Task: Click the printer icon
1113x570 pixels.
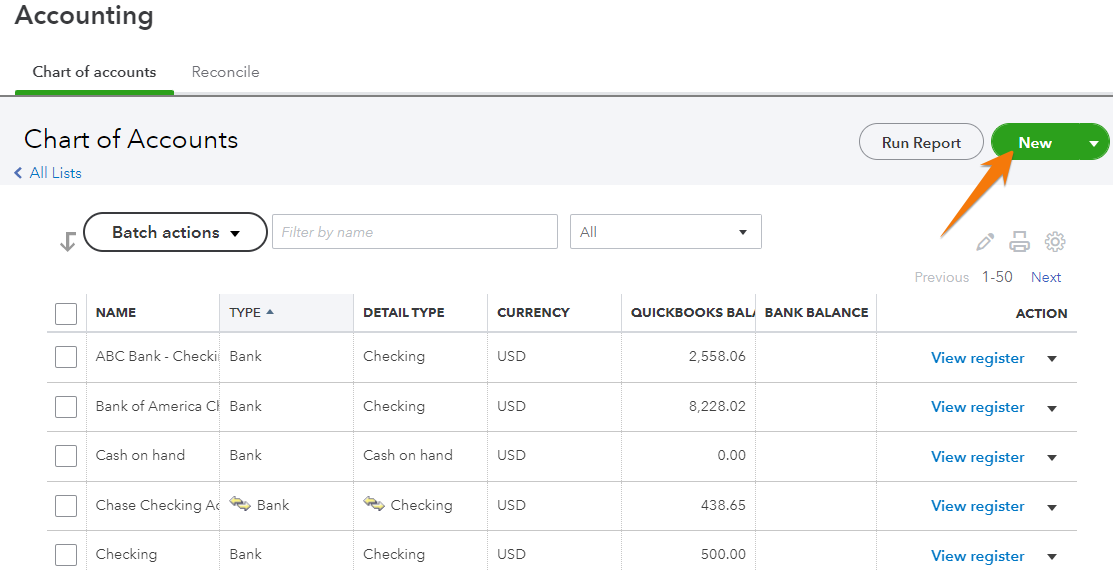Action: [x=1019, y=242]
